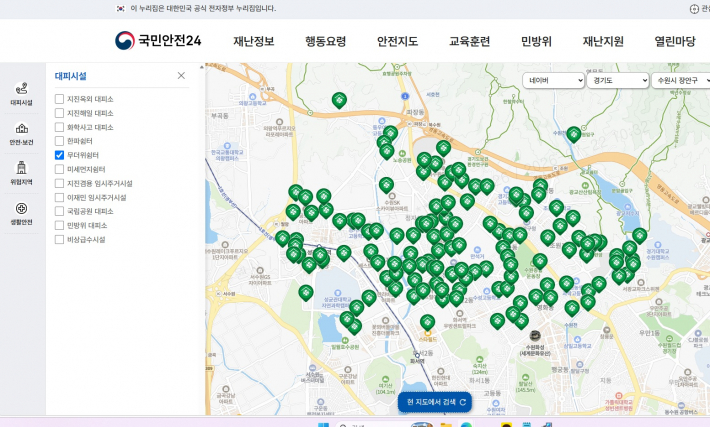Click the 만석거 map label
710x427 pixels.
pyautogui.click(x=477, y=256)
